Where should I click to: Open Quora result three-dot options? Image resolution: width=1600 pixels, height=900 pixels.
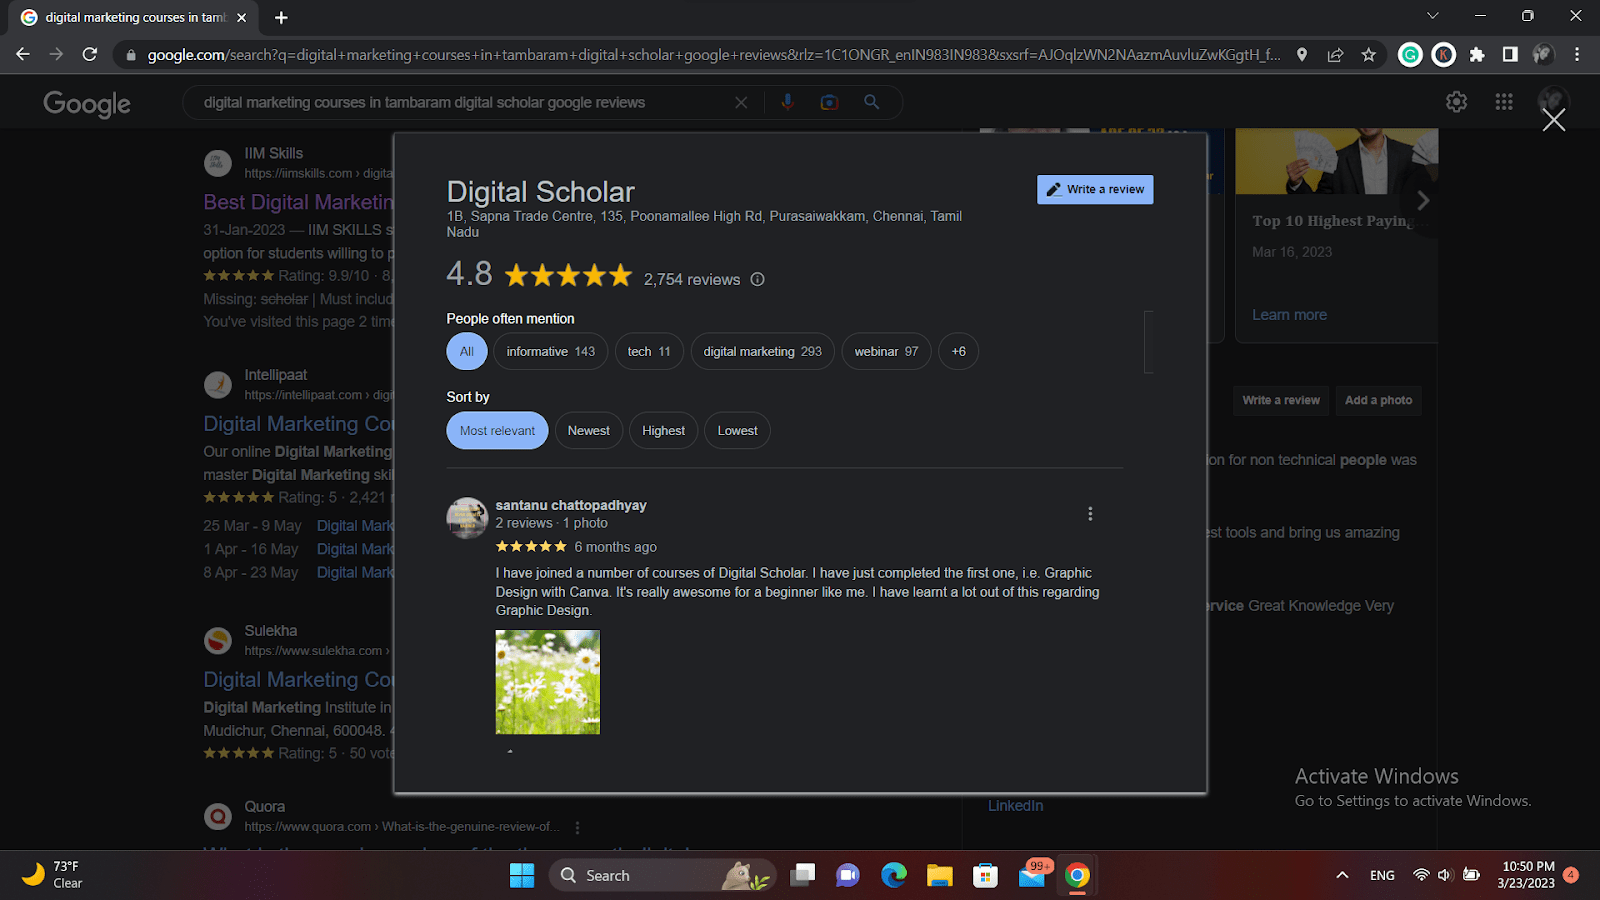point(577,827)
